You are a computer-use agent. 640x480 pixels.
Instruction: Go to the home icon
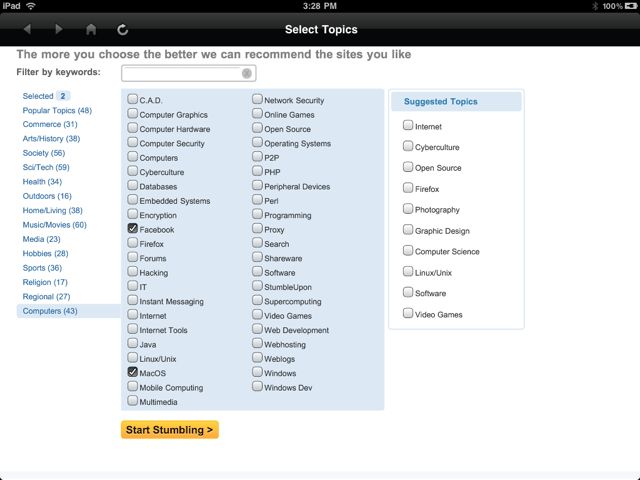click(x=91, y=29)
